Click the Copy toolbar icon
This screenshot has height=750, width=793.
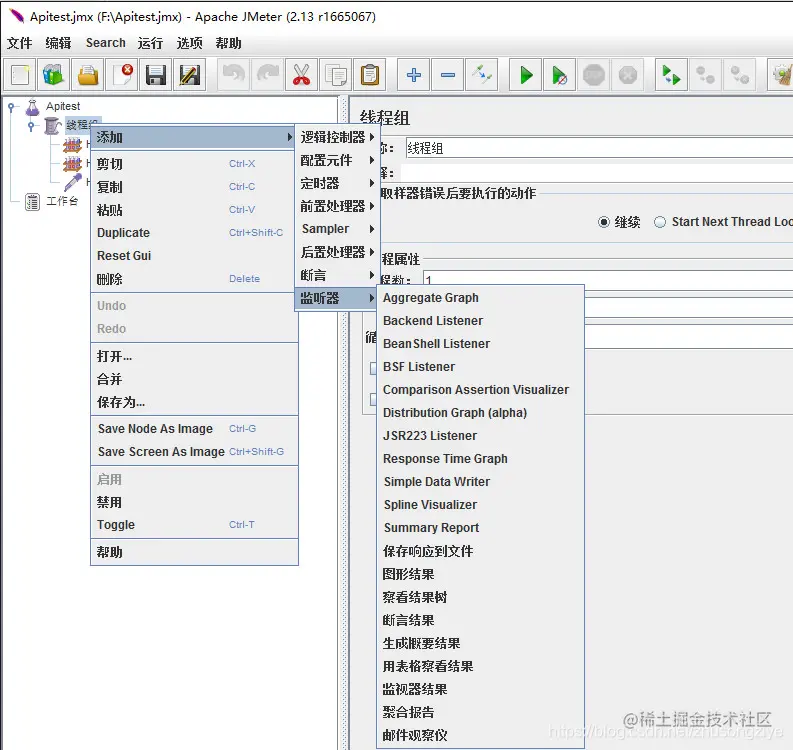point(335,75)
